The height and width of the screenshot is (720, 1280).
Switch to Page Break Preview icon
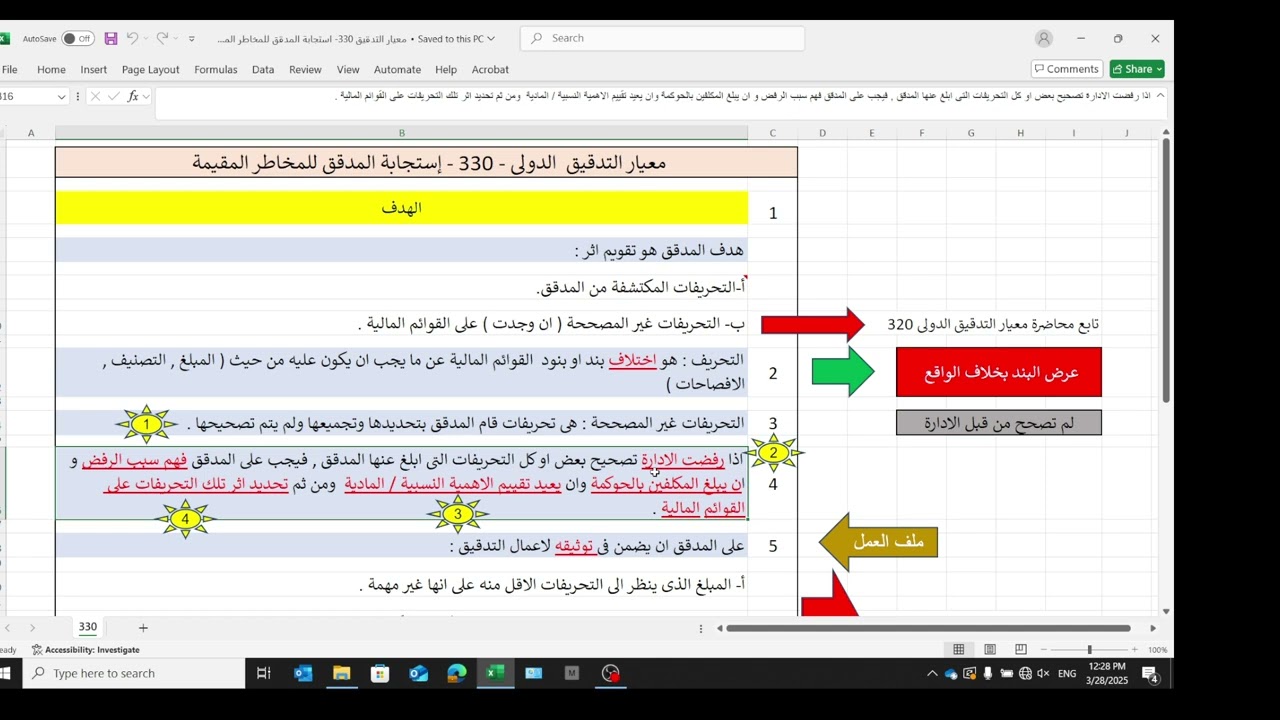click(x=1021, y=650)
